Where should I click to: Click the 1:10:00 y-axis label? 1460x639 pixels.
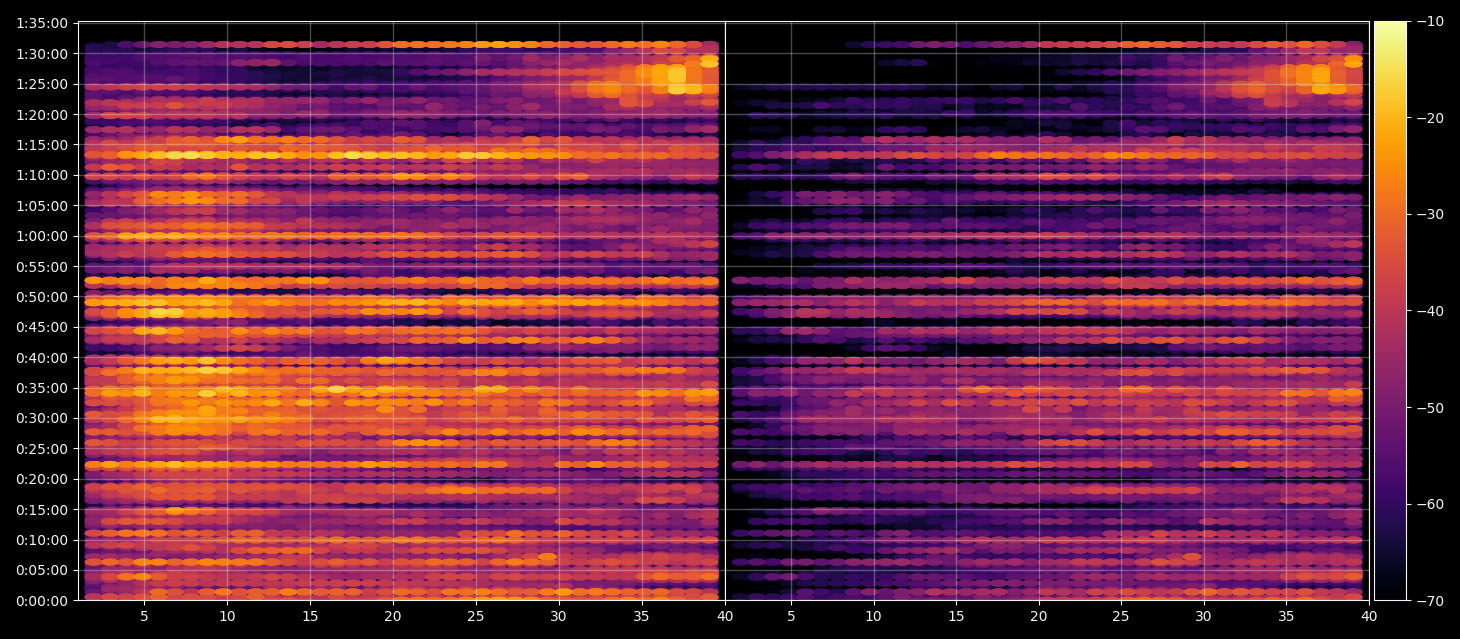42,175
